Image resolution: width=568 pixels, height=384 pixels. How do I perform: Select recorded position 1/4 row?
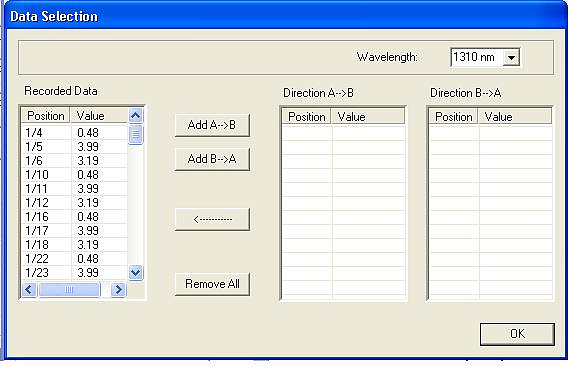pos(75,133)
